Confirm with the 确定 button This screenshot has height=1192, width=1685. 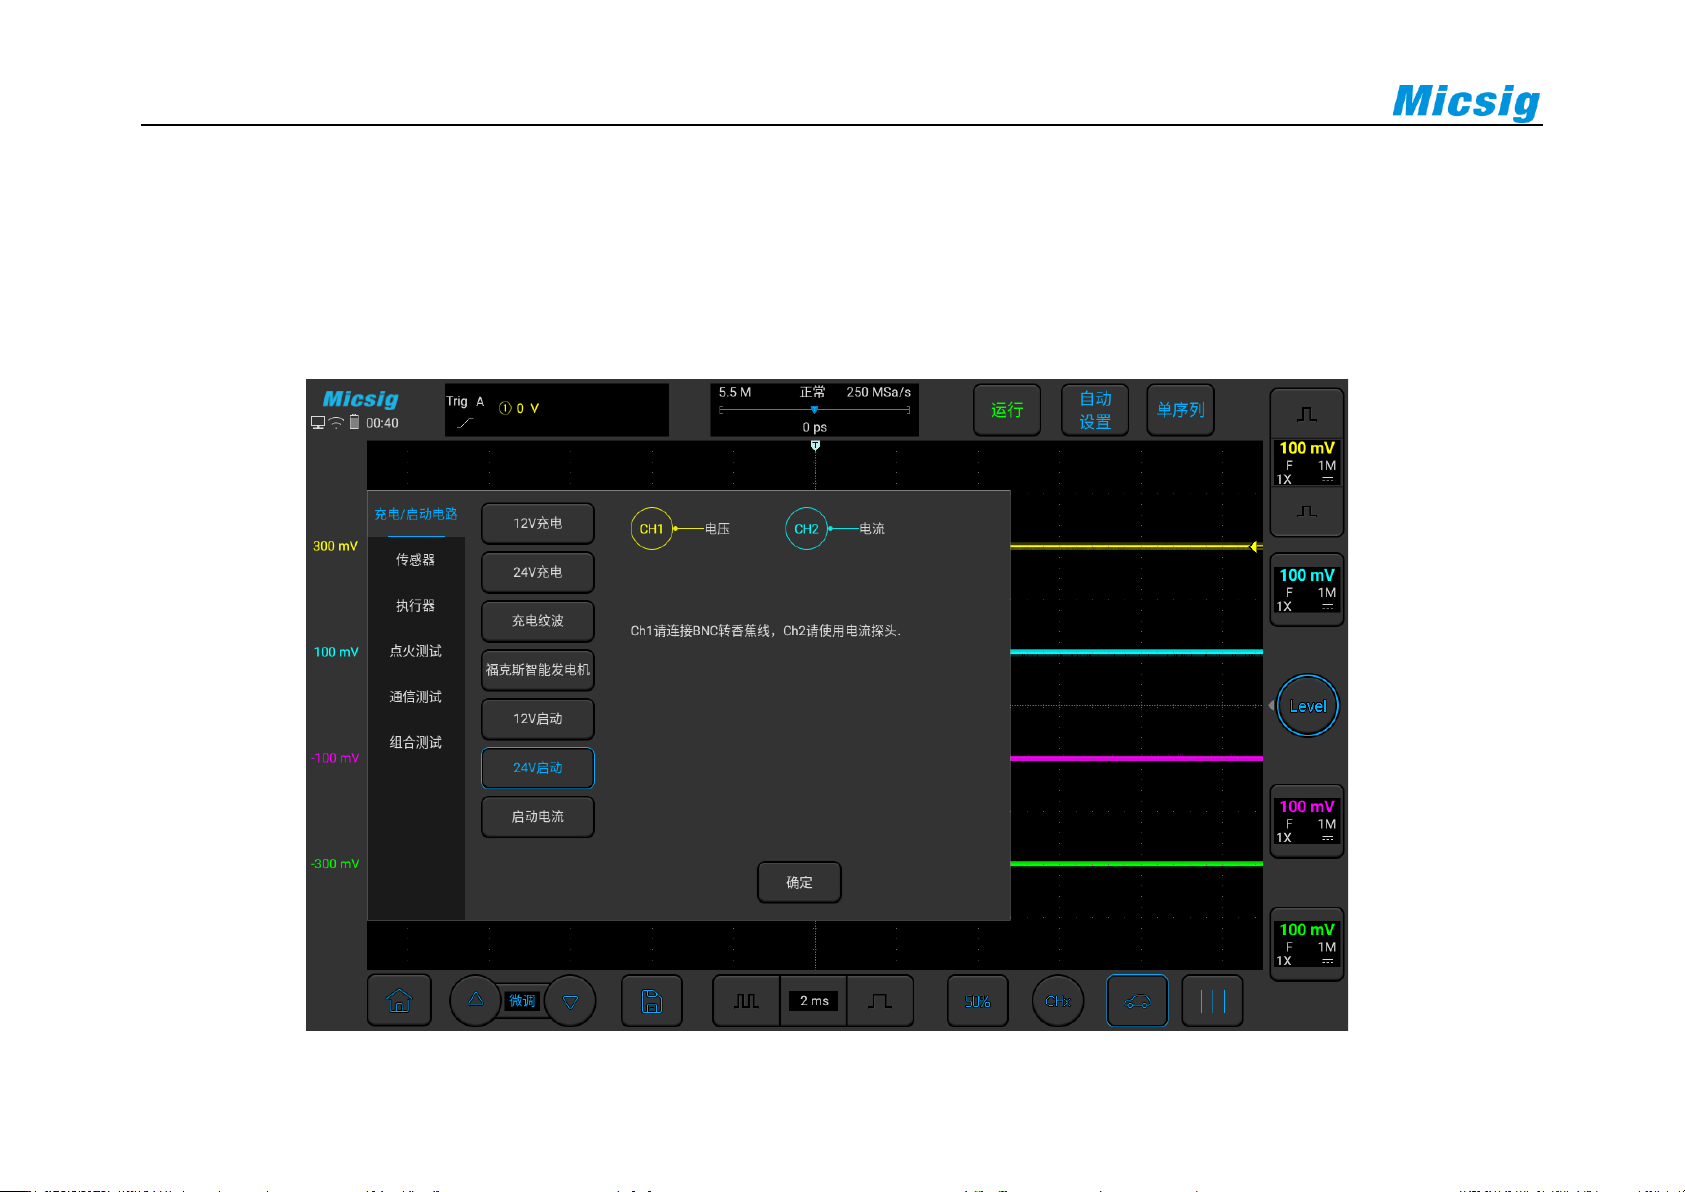(799, 882)
